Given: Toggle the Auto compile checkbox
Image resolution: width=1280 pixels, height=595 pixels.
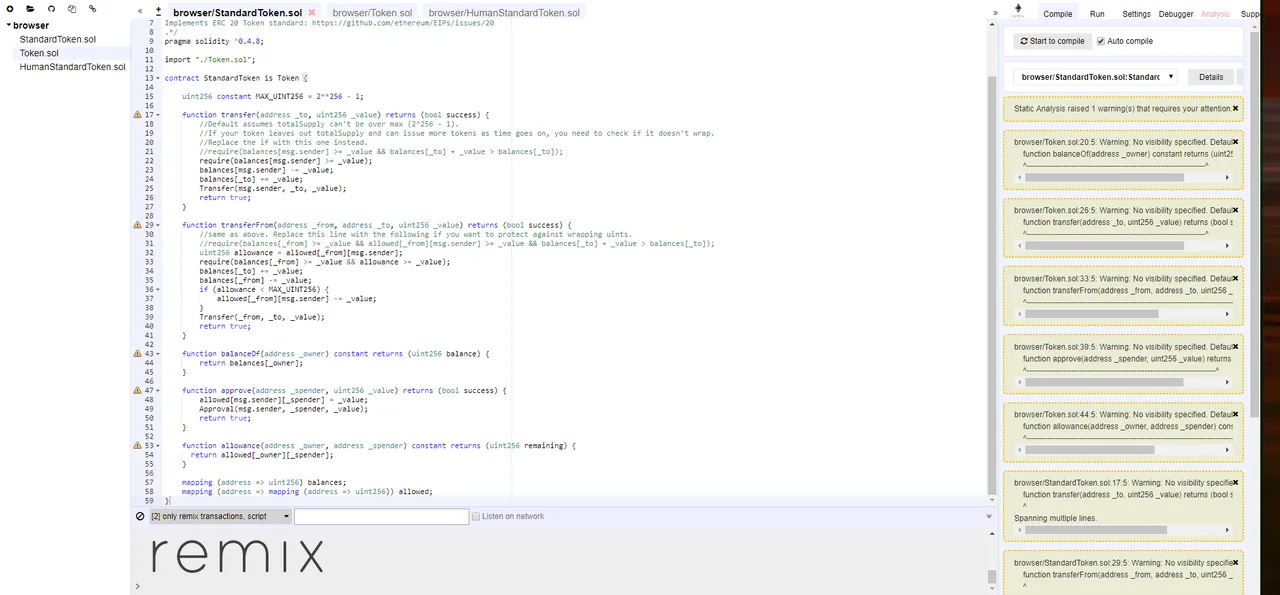Looking at the screenshot, I should coord(1101,41).
